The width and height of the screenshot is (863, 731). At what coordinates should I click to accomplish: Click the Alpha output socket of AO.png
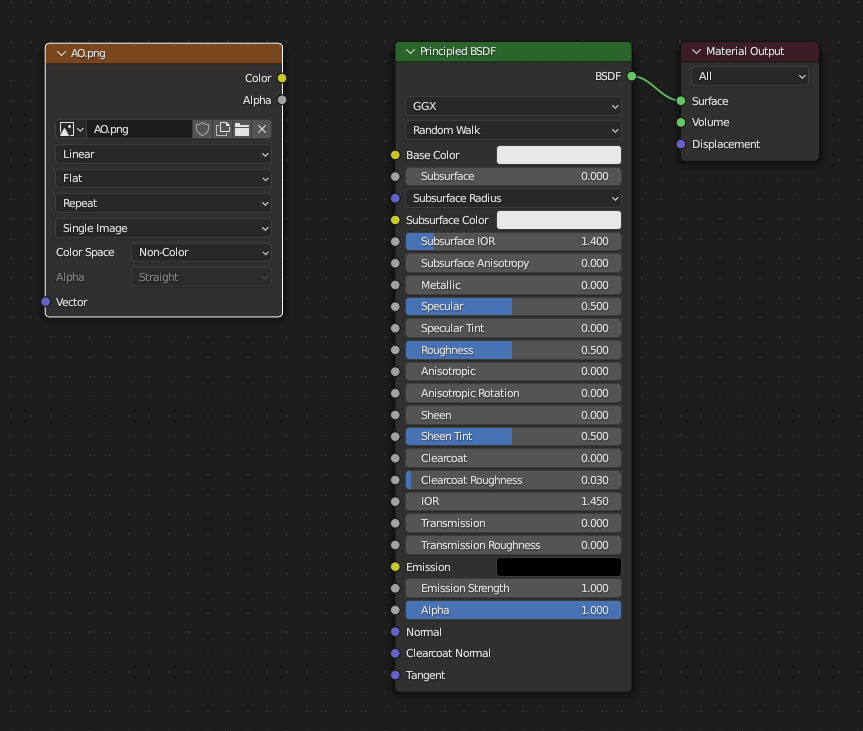point(282,100)
